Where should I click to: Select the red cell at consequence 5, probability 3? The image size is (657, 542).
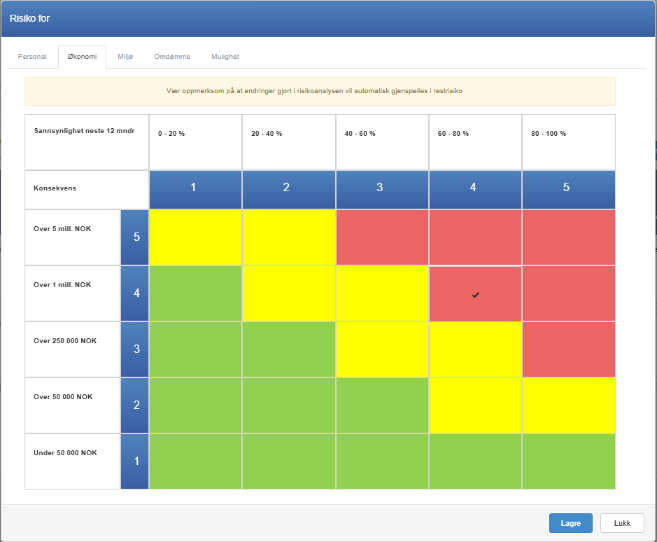[382, 237]
